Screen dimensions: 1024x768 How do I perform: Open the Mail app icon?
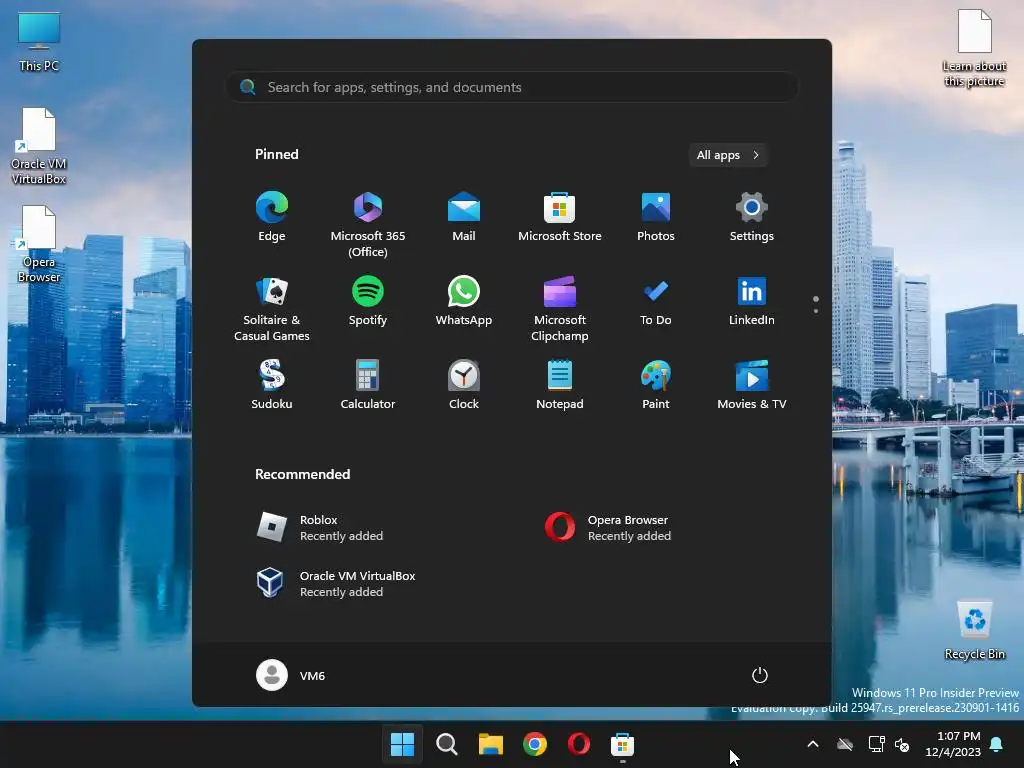[x=464, y=217]
